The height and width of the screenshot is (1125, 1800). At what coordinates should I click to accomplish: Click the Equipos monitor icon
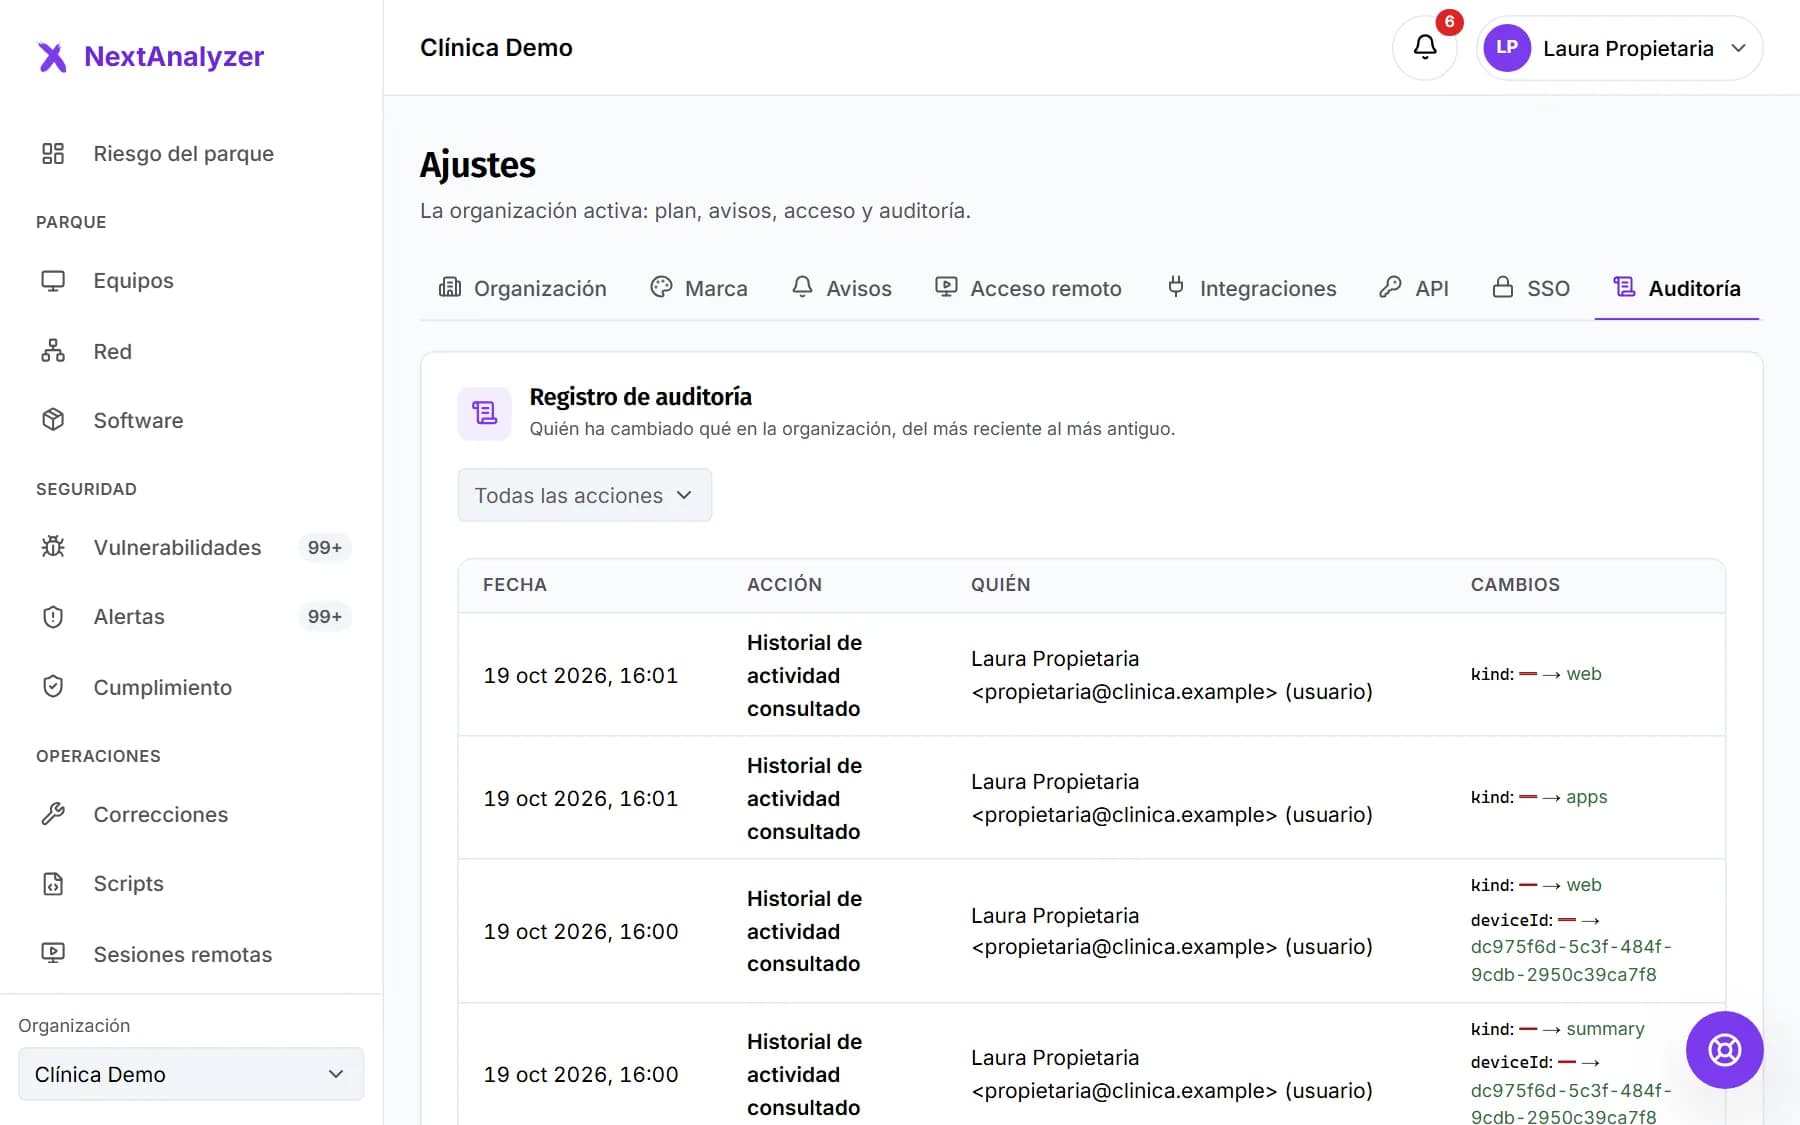tap(53, 281)
